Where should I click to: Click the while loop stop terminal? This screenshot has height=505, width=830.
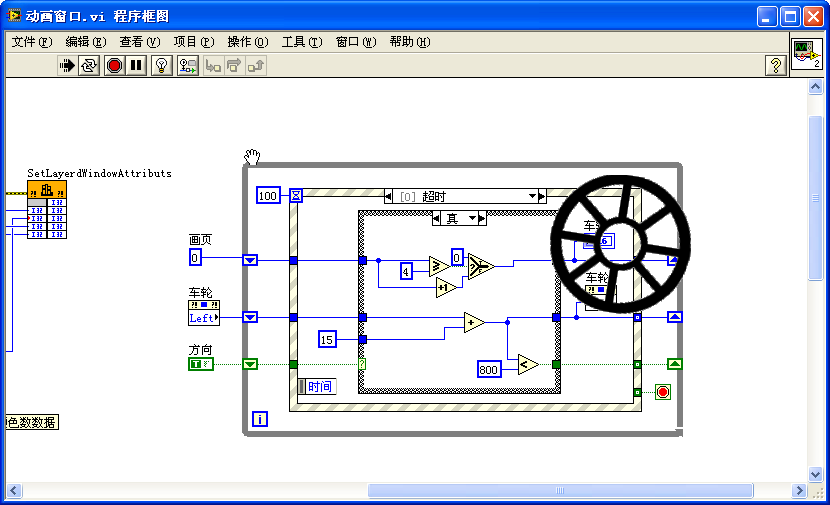[x=662, y=391]
